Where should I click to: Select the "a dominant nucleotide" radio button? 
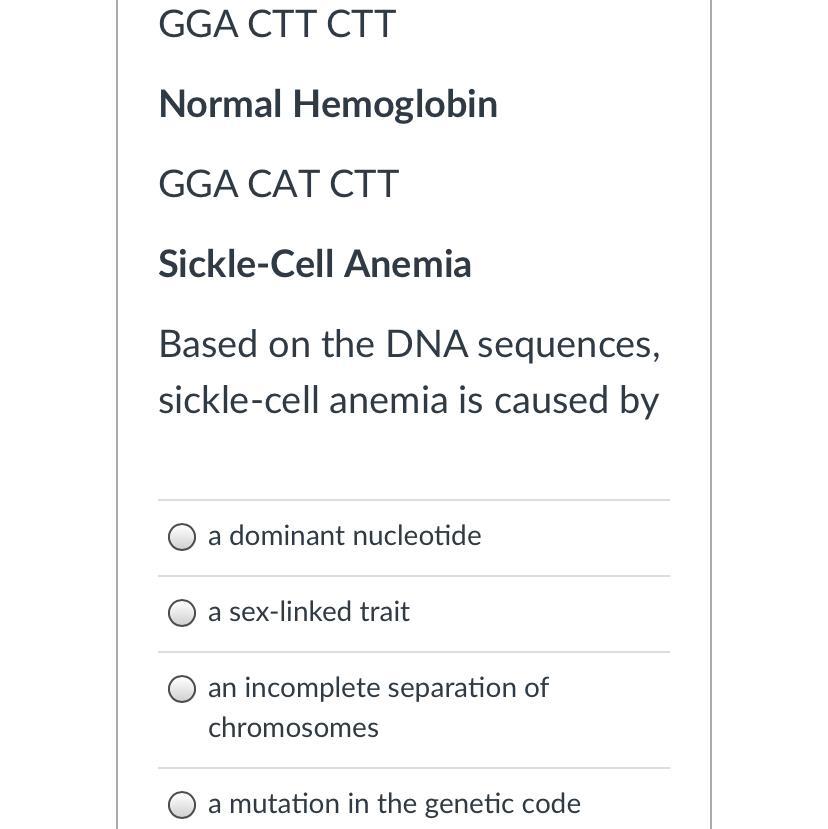point(181,538)
